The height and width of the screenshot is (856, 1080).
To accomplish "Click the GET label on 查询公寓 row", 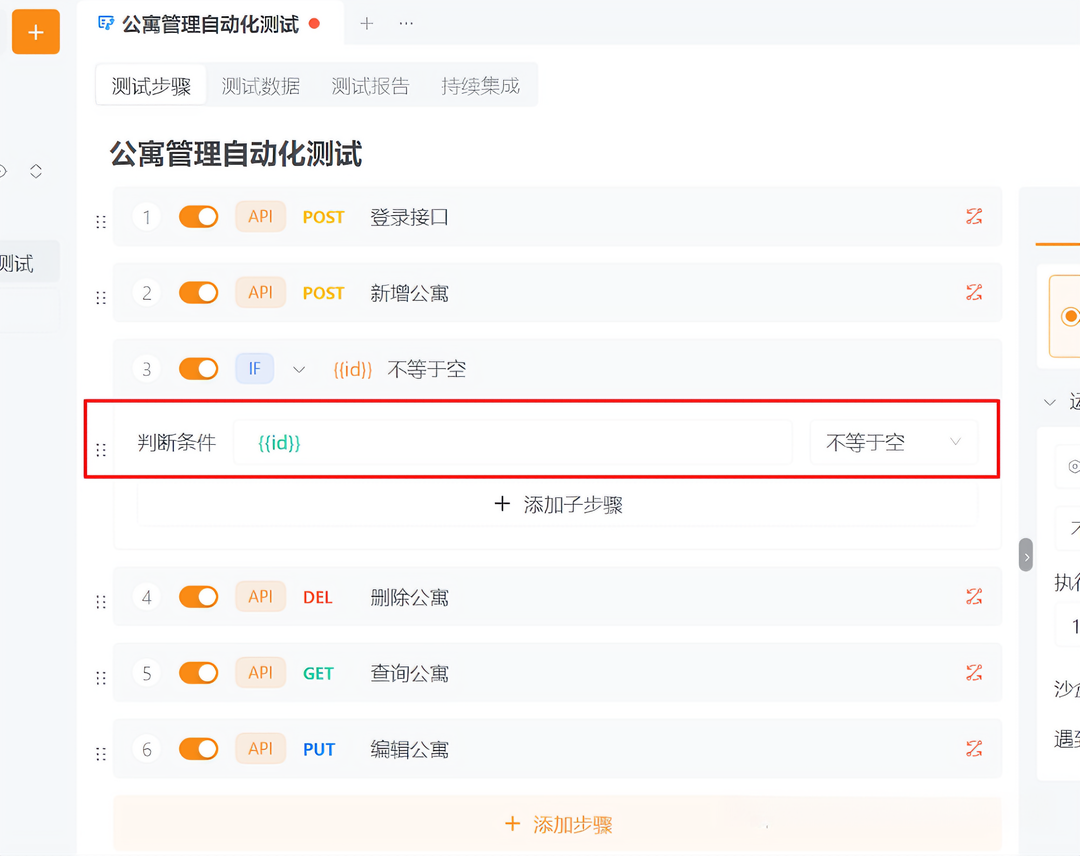I will pyautogui.click(x=318, y=674).
